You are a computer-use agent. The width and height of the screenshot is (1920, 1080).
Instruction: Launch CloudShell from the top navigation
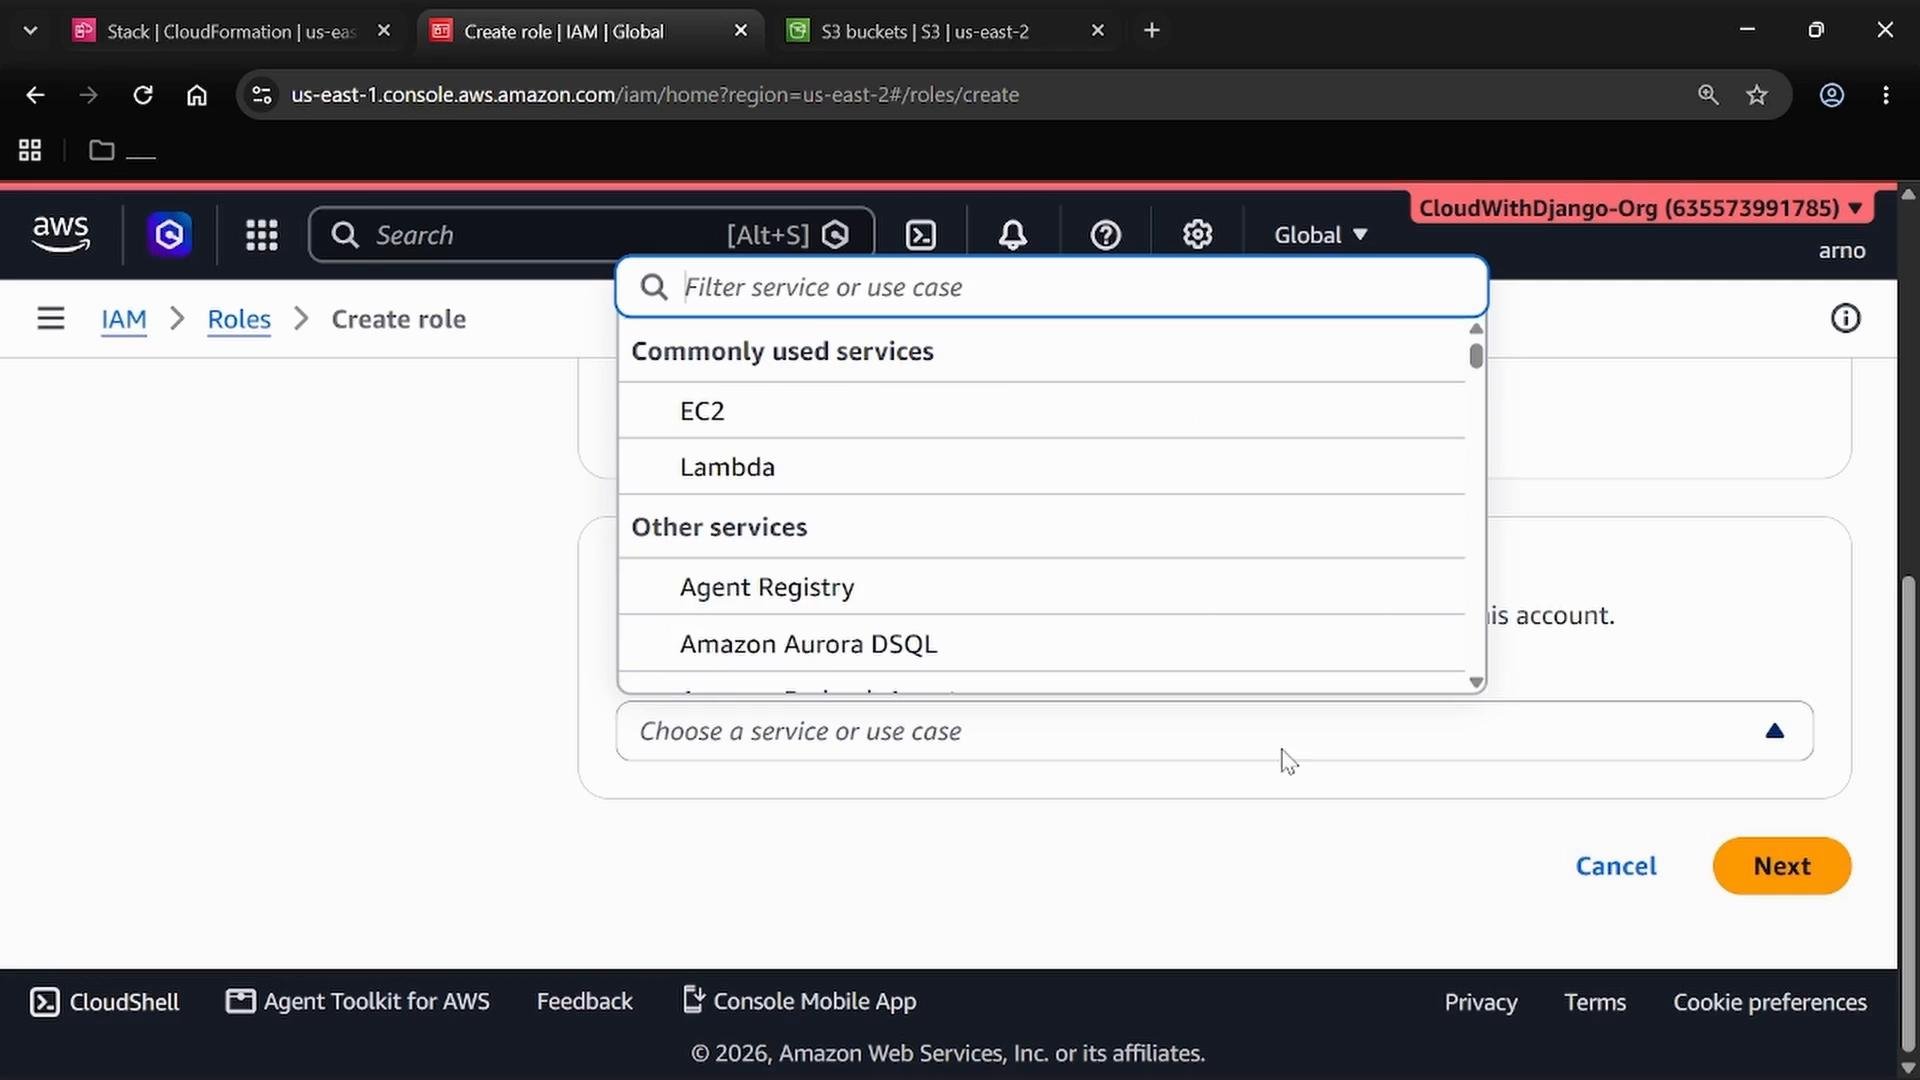[920, 235]
